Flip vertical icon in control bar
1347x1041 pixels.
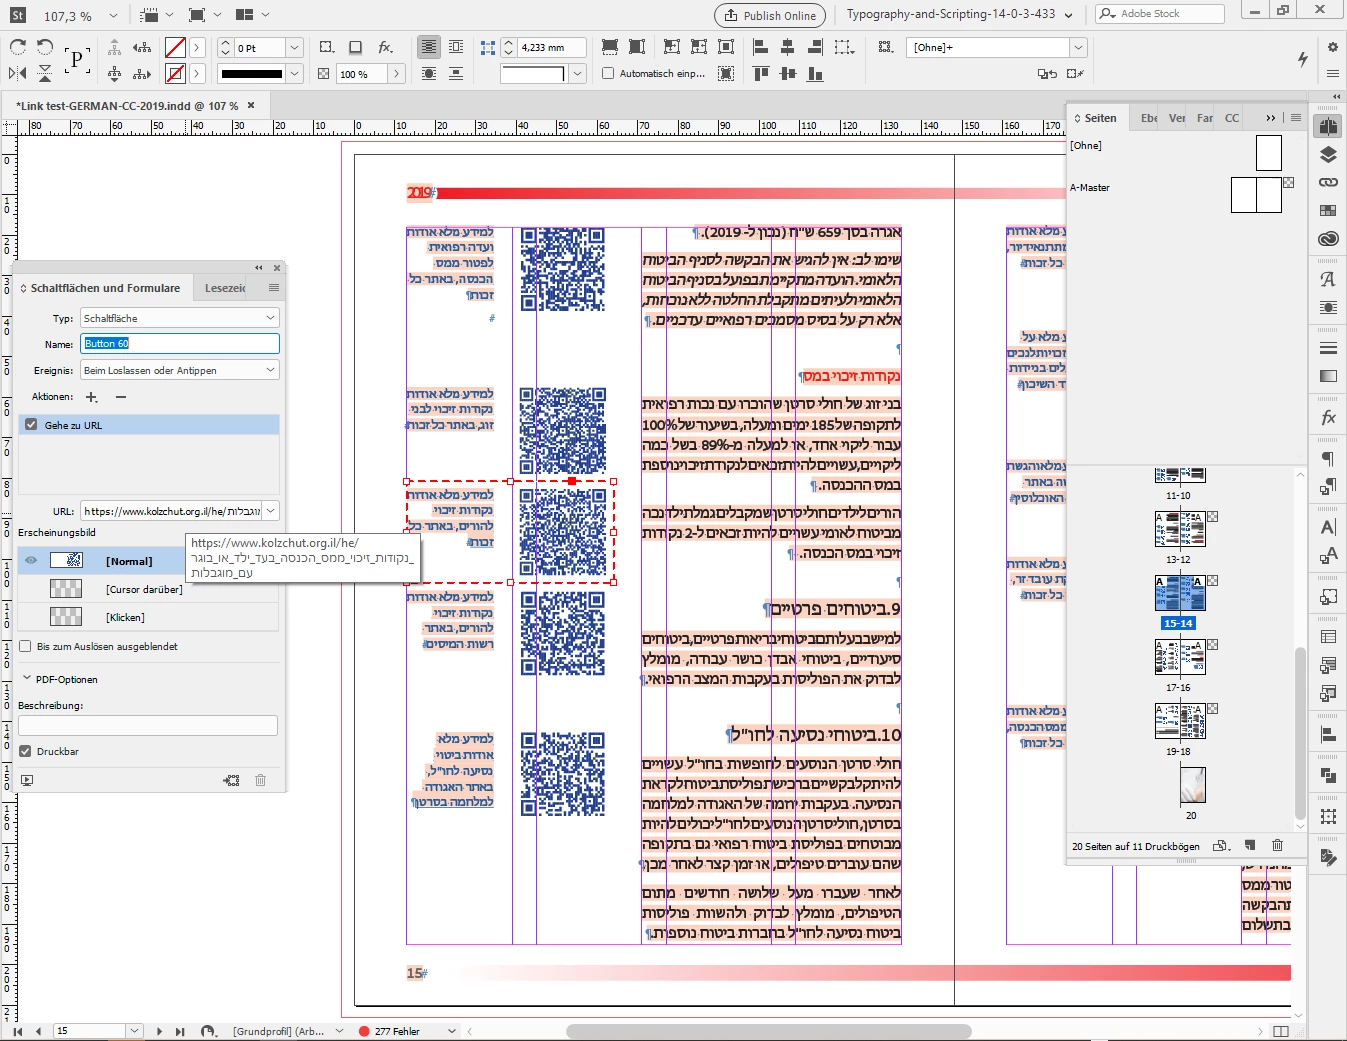pos(45,73)
